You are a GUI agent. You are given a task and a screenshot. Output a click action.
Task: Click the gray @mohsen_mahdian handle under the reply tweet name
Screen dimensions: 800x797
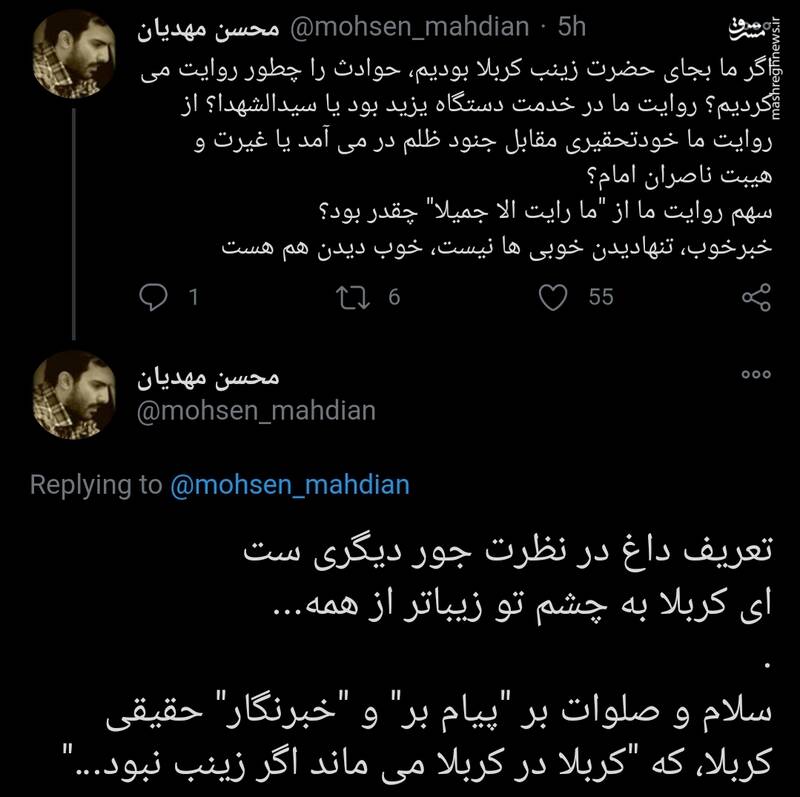coord(254,410)
